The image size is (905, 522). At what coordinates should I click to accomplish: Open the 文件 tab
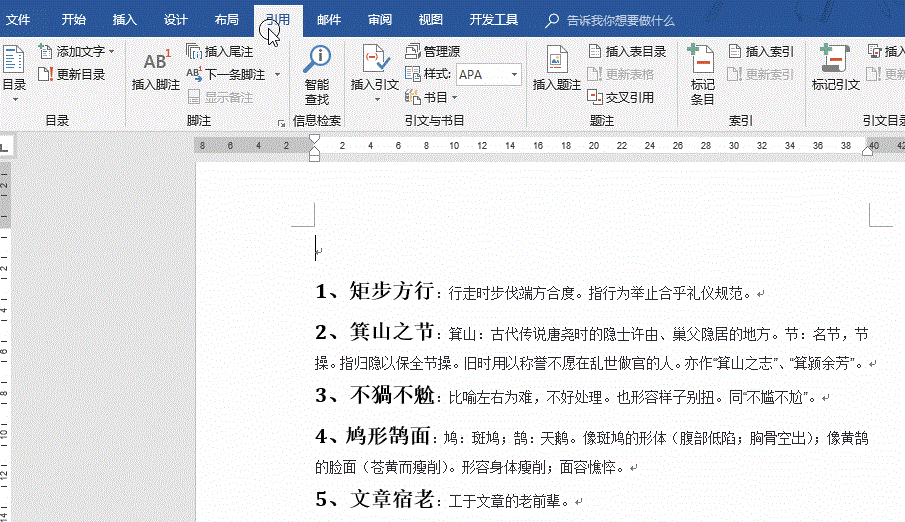point(18,20)
